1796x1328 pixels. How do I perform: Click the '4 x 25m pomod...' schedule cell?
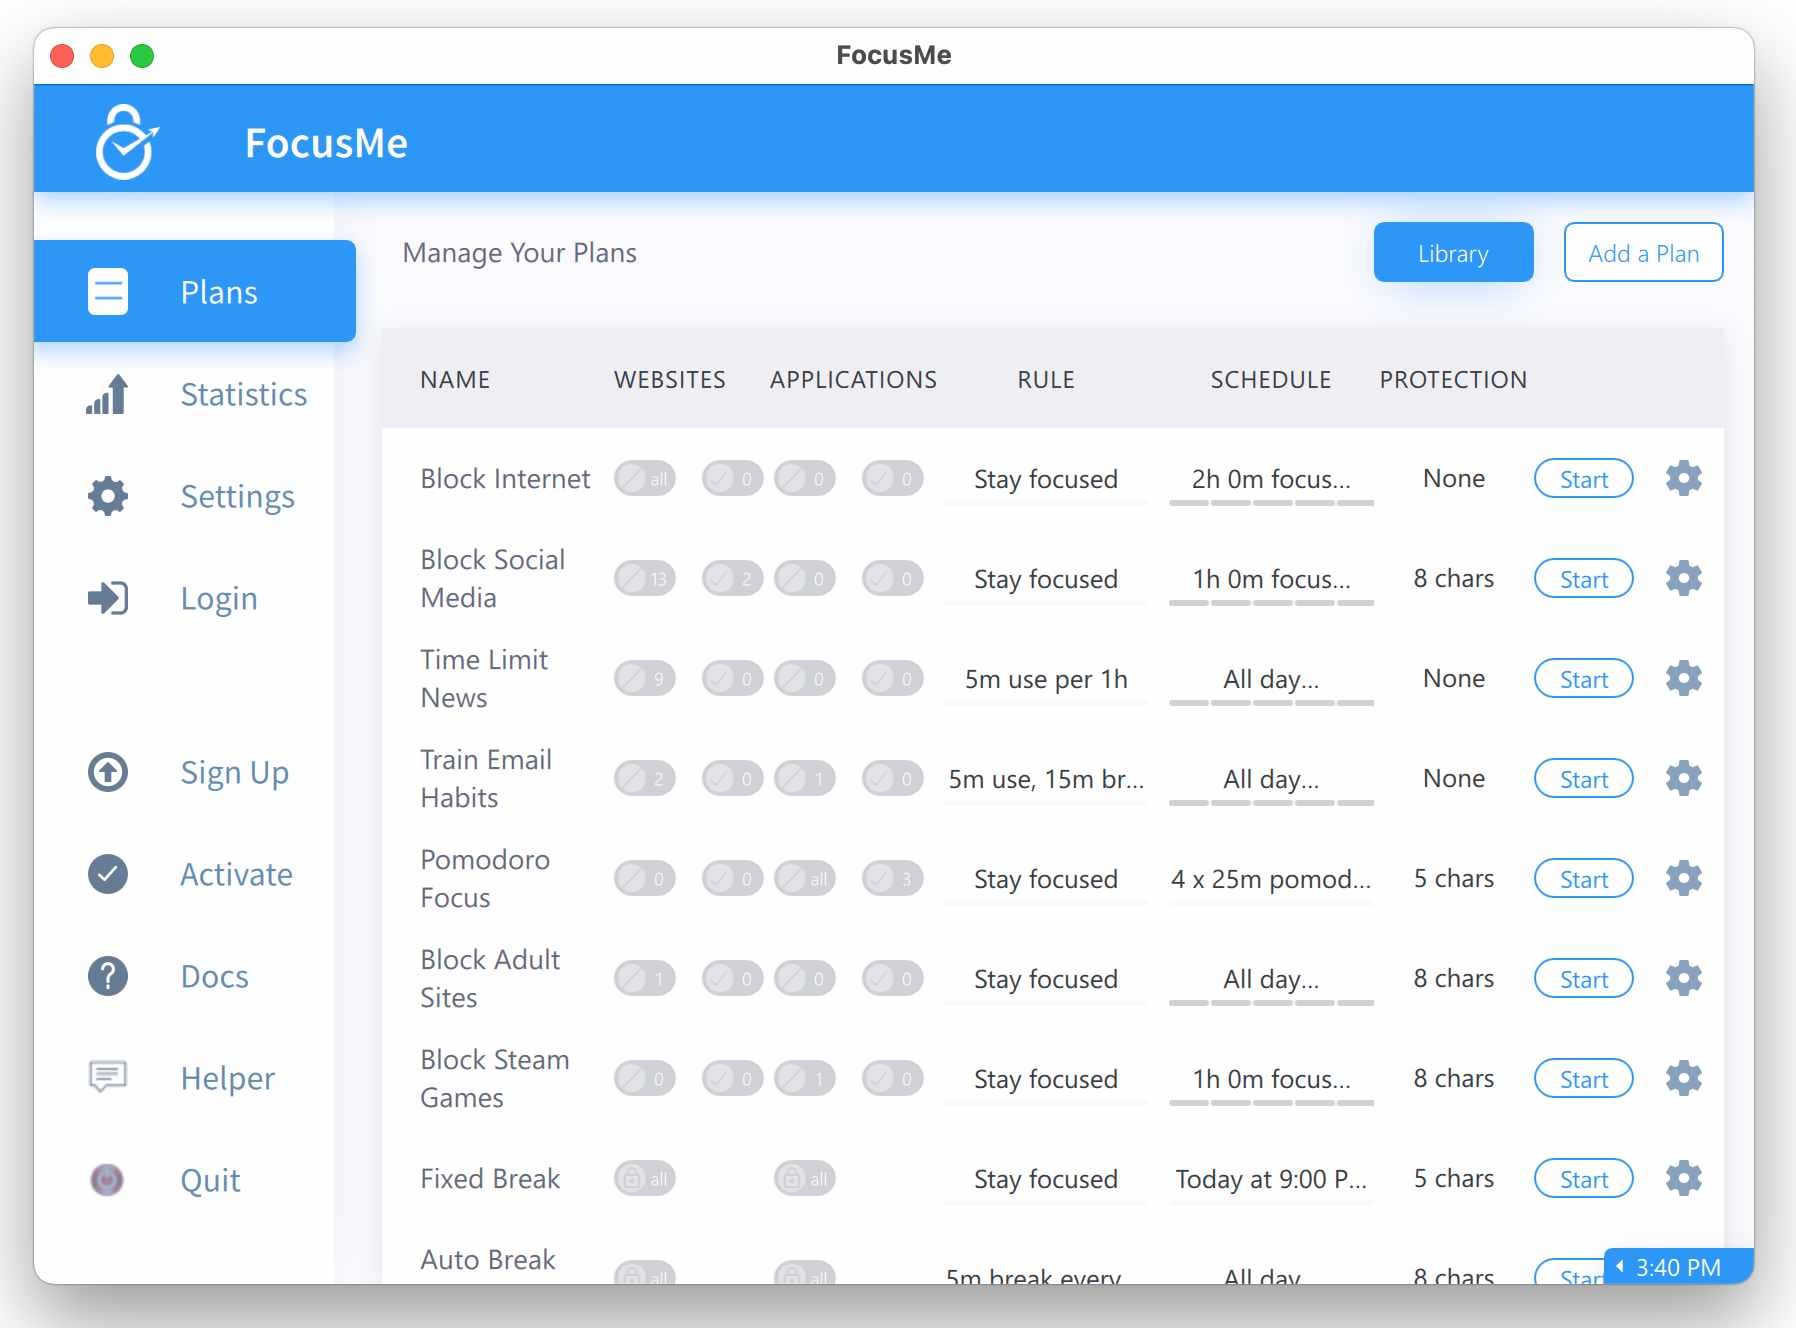1271,879
